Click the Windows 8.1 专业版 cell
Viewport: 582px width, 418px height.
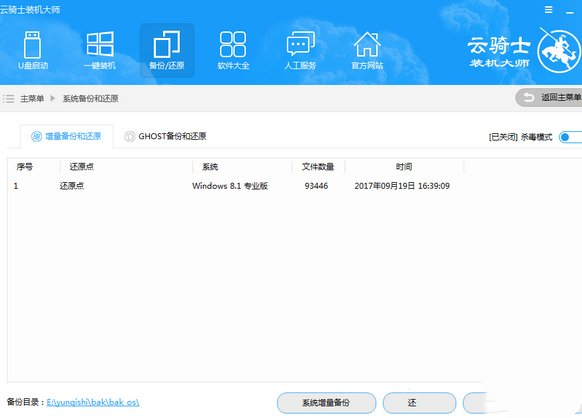click(230, 186)
